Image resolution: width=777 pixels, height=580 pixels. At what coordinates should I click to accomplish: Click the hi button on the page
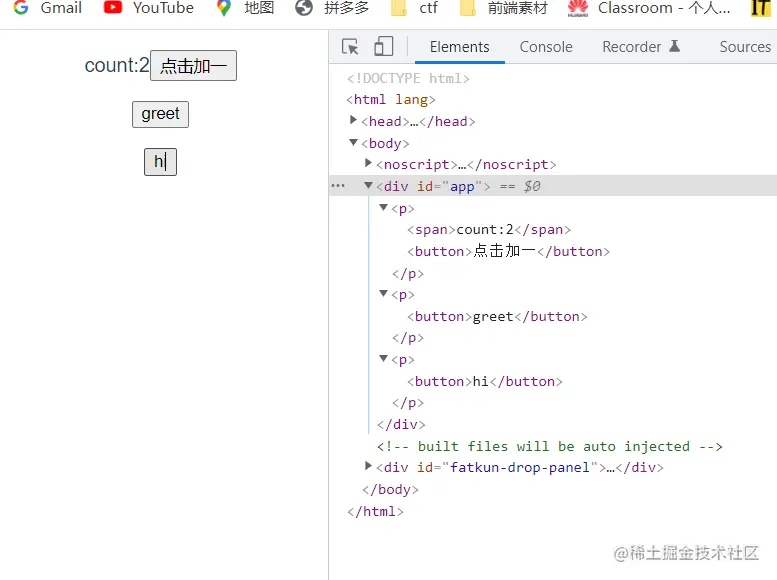160,162
